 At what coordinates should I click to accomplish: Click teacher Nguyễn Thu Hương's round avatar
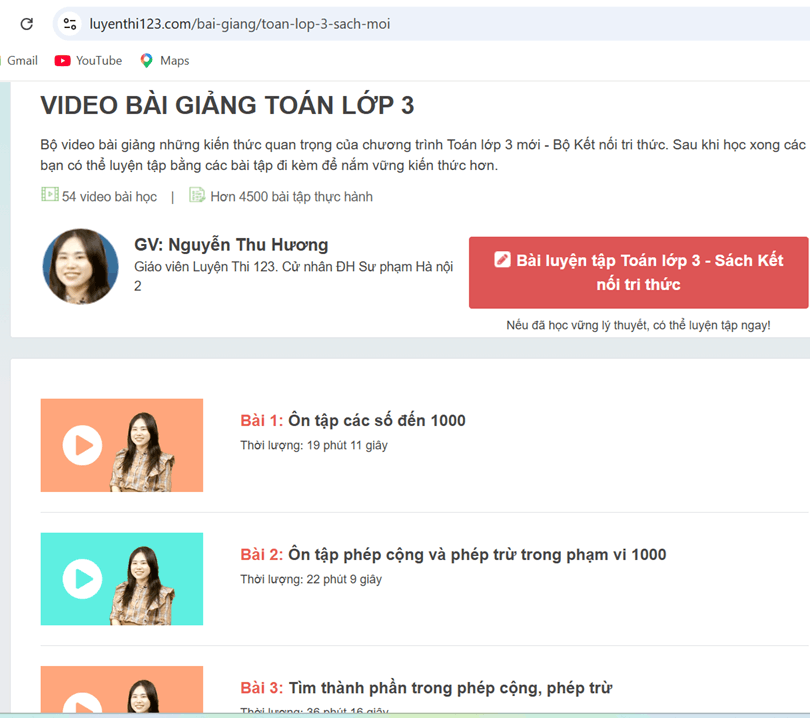coord(81,267)
